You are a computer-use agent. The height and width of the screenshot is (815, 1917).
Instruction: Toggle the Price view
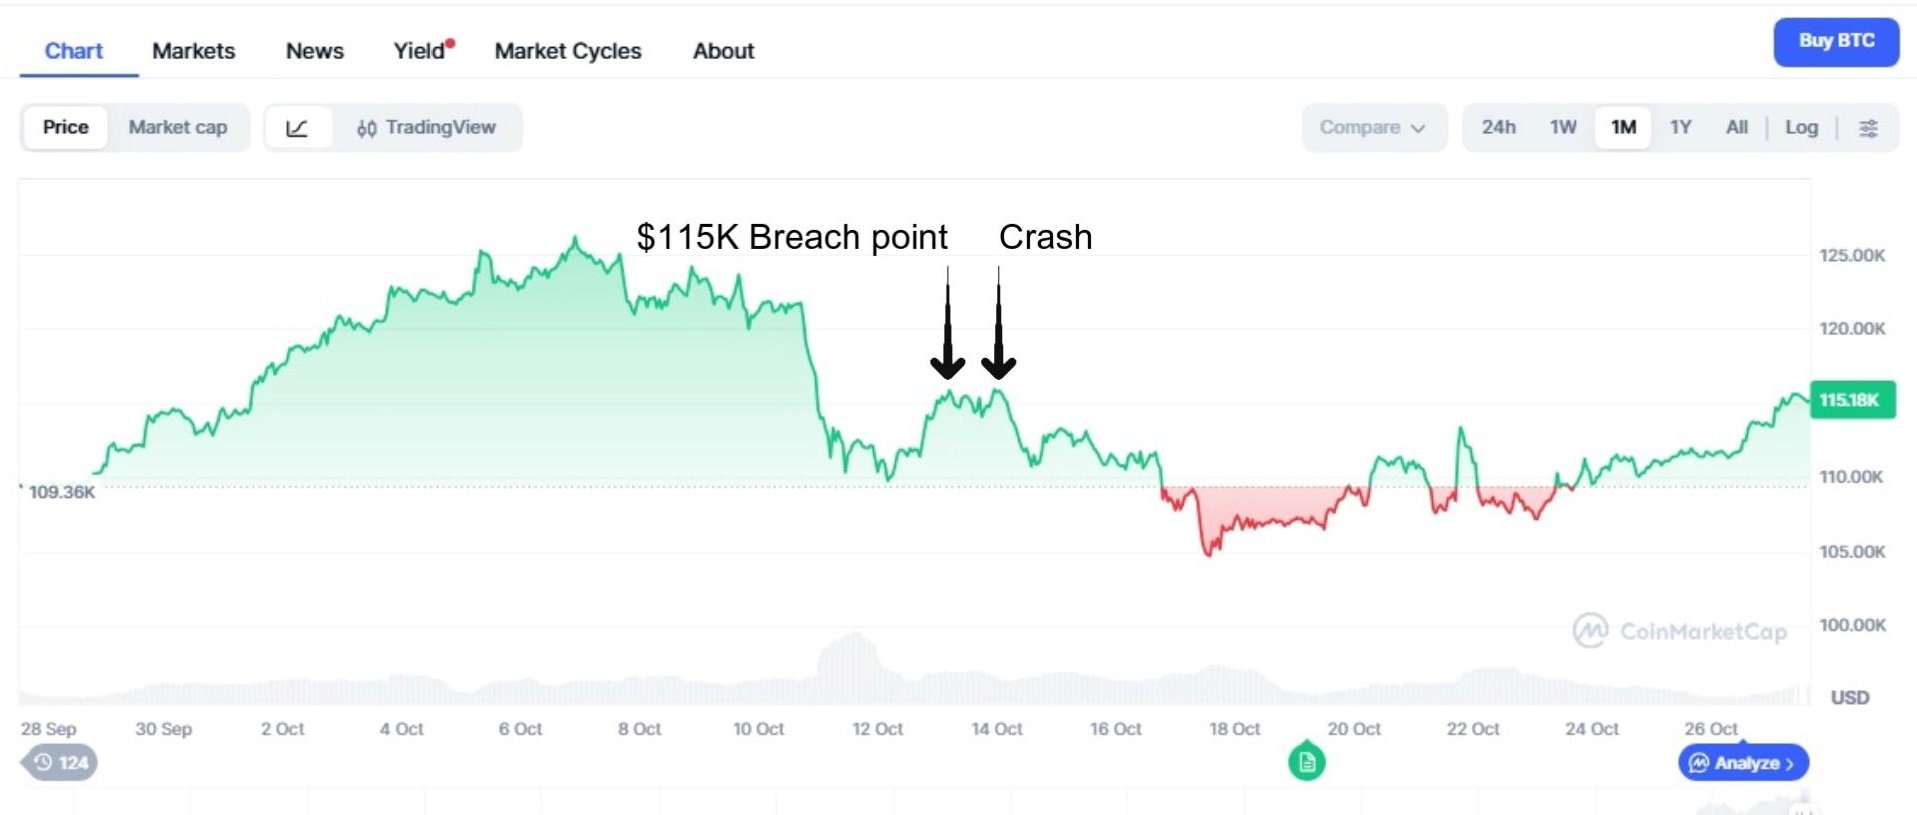click(x=66, y=128)
